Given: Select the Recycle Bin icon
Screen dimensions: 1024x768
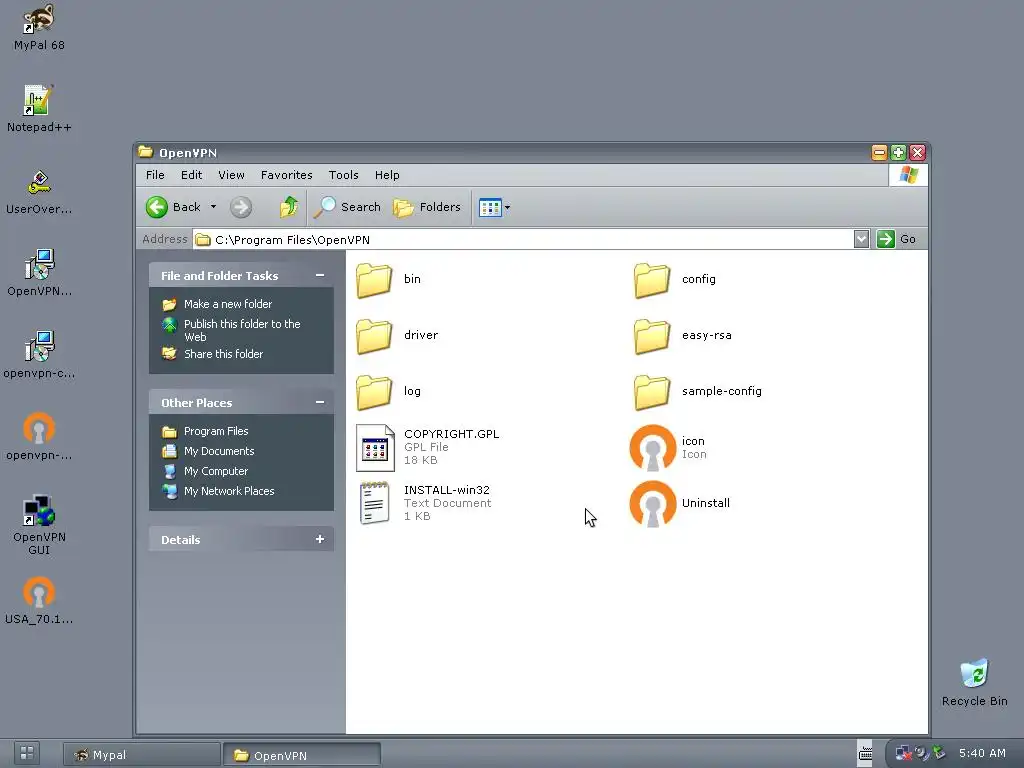Looking at the screenshot, I should coord(974,683).
